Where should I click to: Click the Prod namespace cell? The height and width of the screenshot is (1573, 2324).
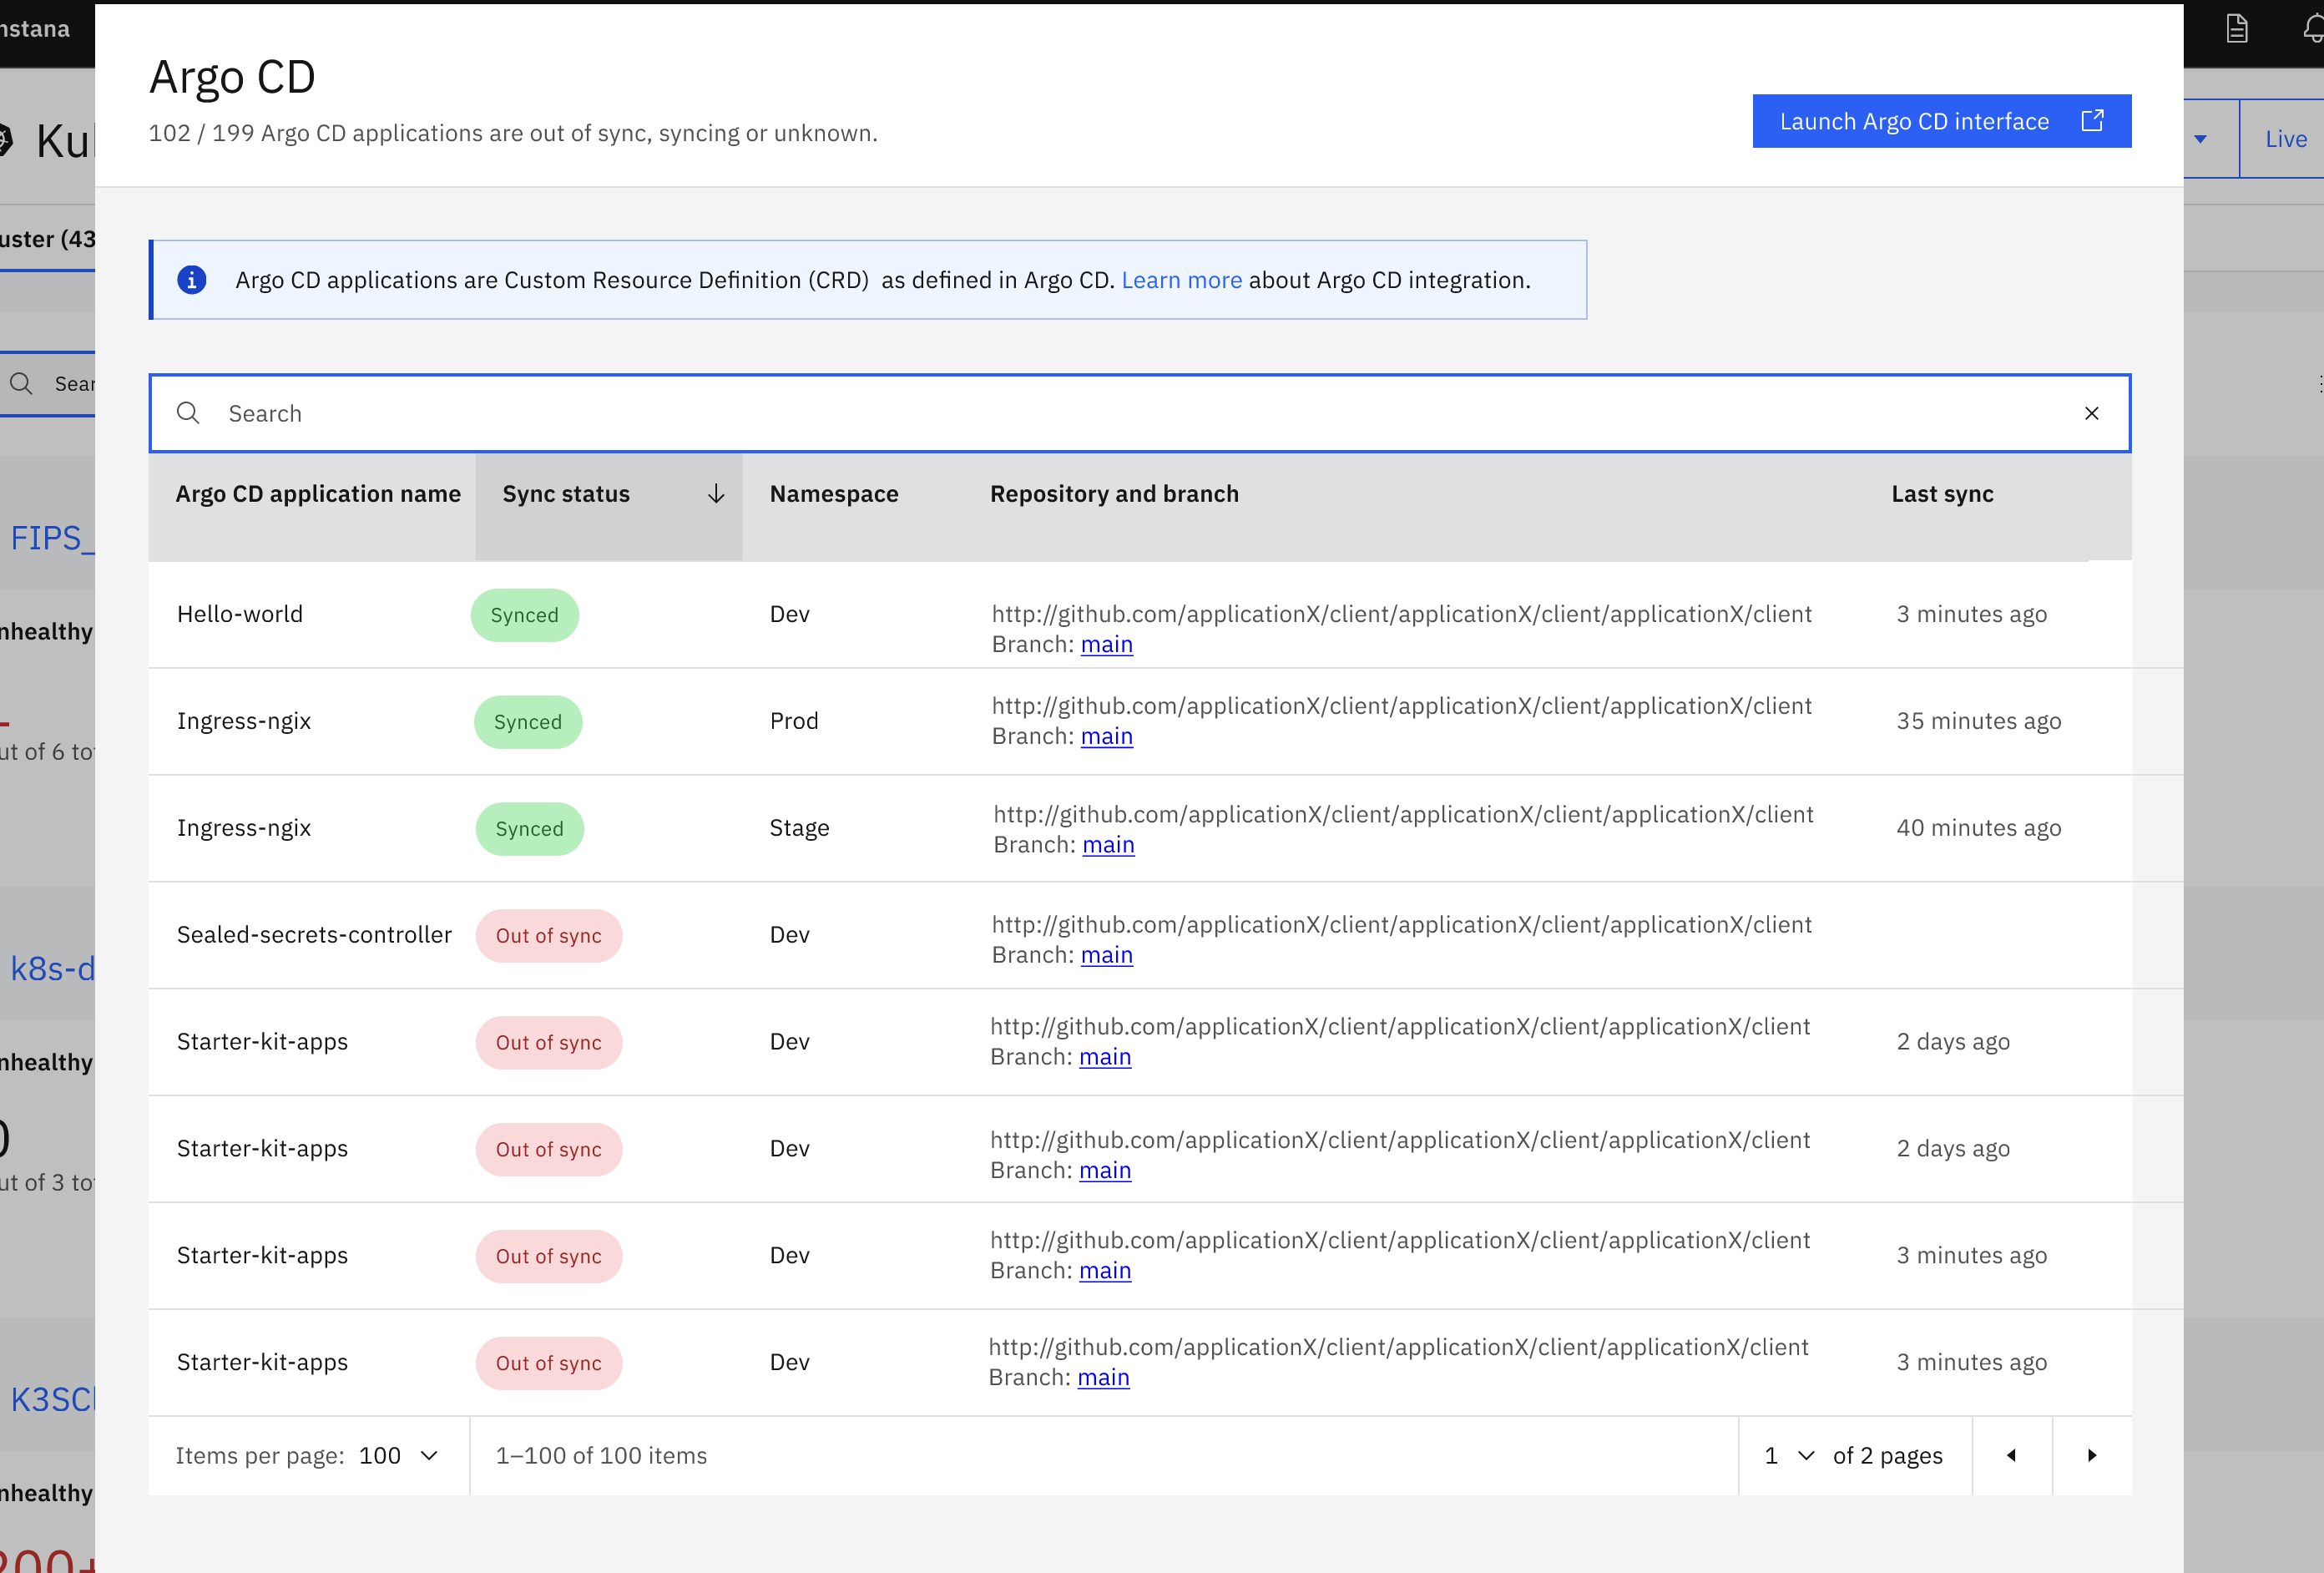(794, 721)
